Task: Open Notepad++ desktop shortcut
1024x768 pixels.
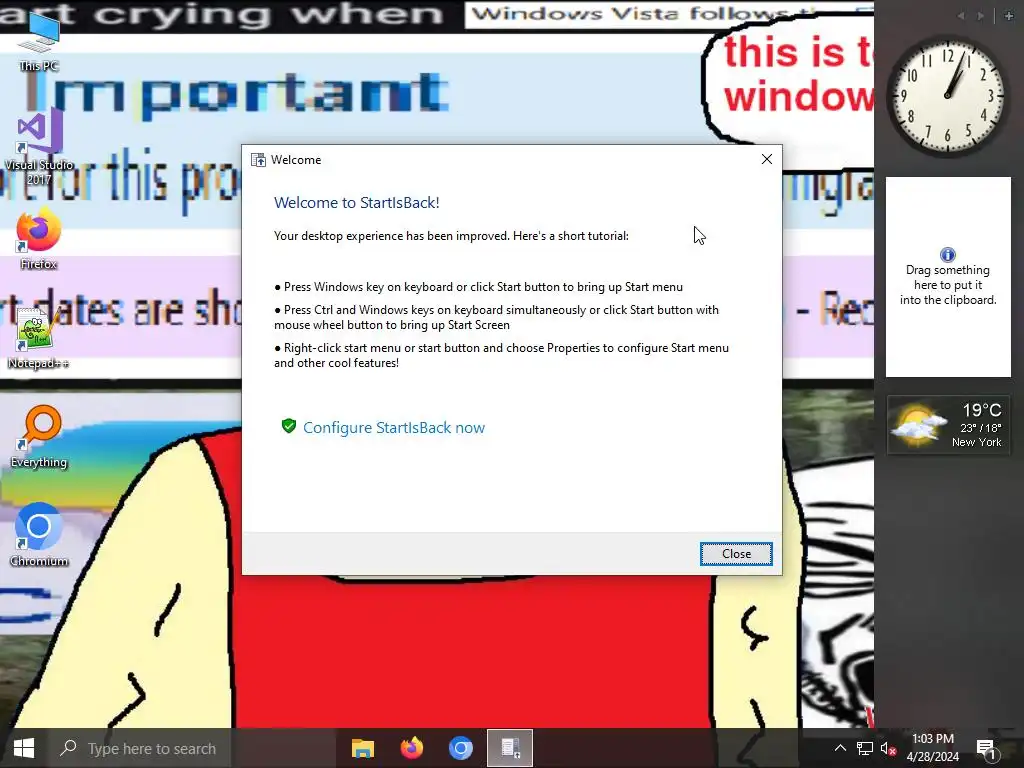Action: pyautogui.click(x=39, y=338)
